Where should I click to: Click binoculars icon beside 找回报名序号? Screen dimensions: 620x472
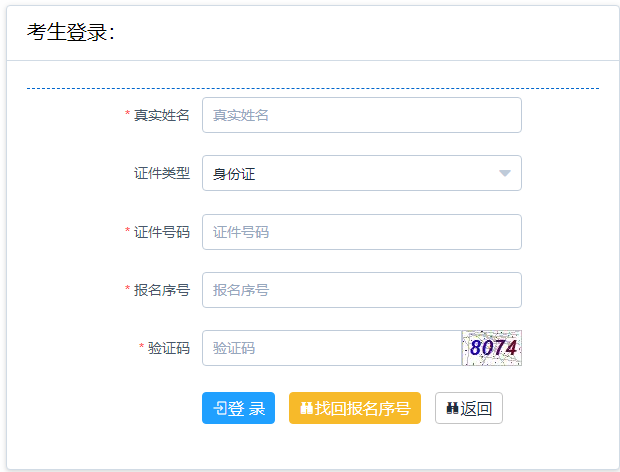[306, 408]
